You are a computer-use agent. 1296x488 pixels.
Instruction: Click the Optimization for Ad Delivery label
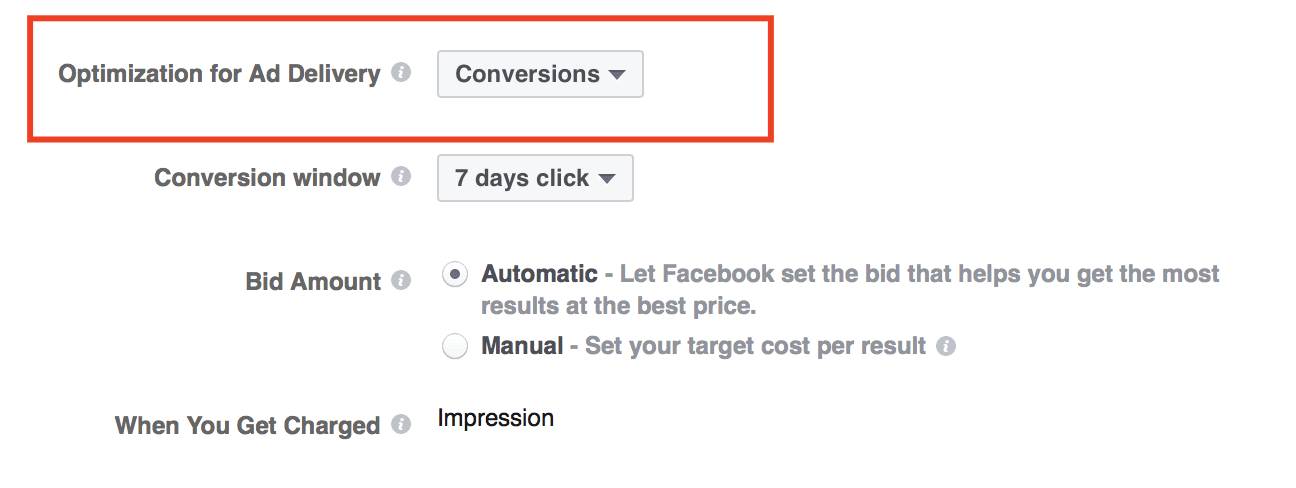coord(219,74)
